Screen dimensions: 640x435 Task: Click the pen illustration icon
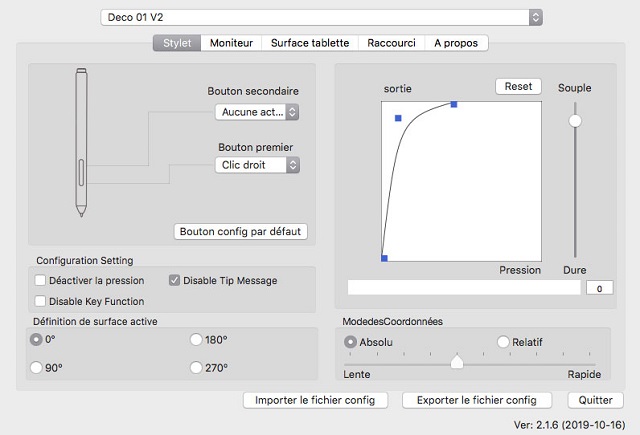(81, 142)
